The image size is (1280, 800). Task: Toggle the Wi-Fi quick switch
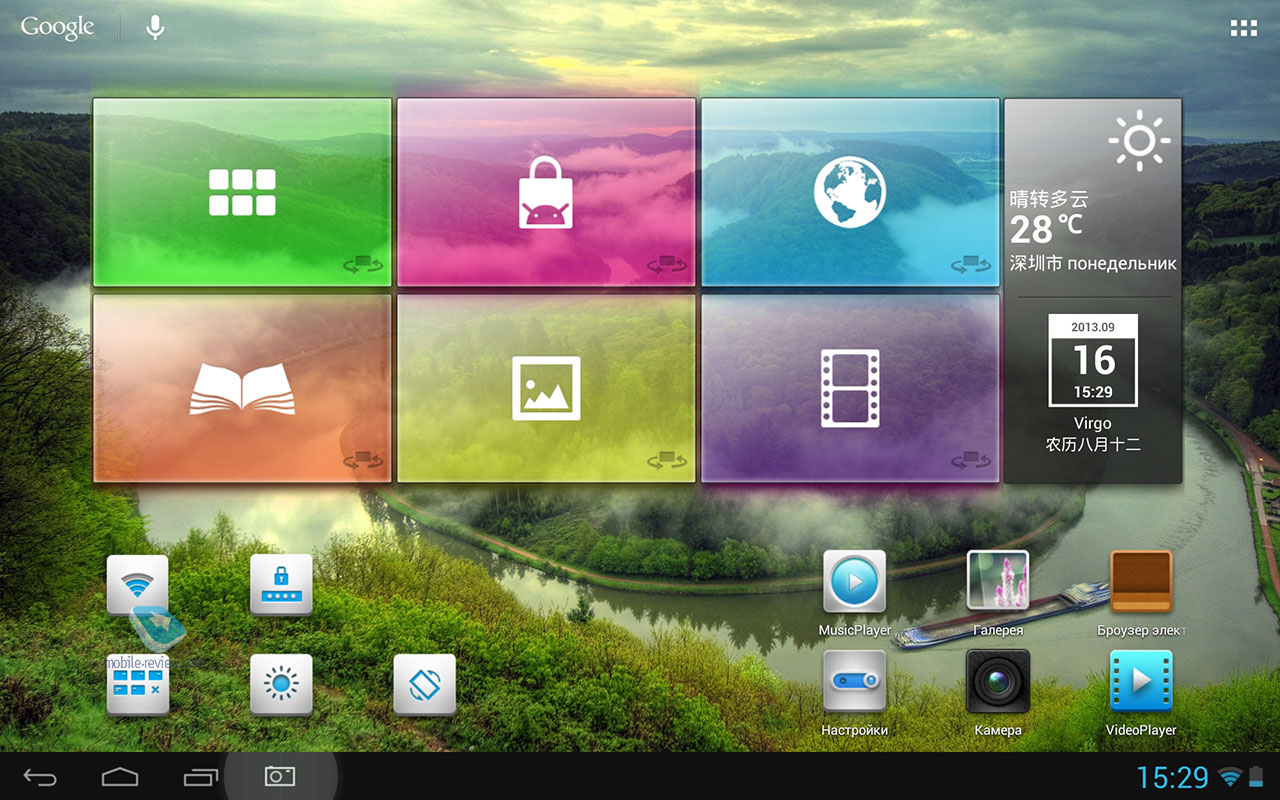tap(138, 584)
